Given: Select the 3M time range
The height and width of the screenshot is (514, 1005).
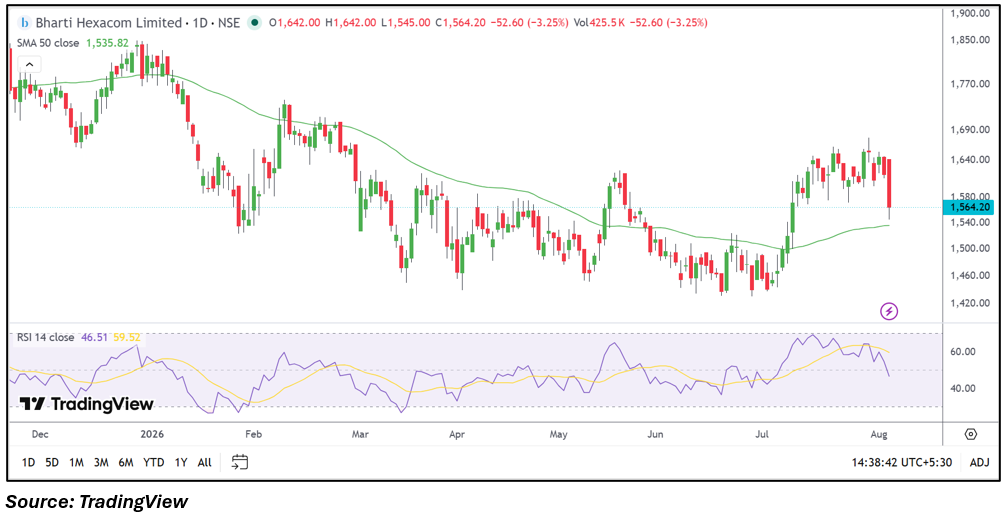Looking at the screenshot, I should (x=101, y=462).
